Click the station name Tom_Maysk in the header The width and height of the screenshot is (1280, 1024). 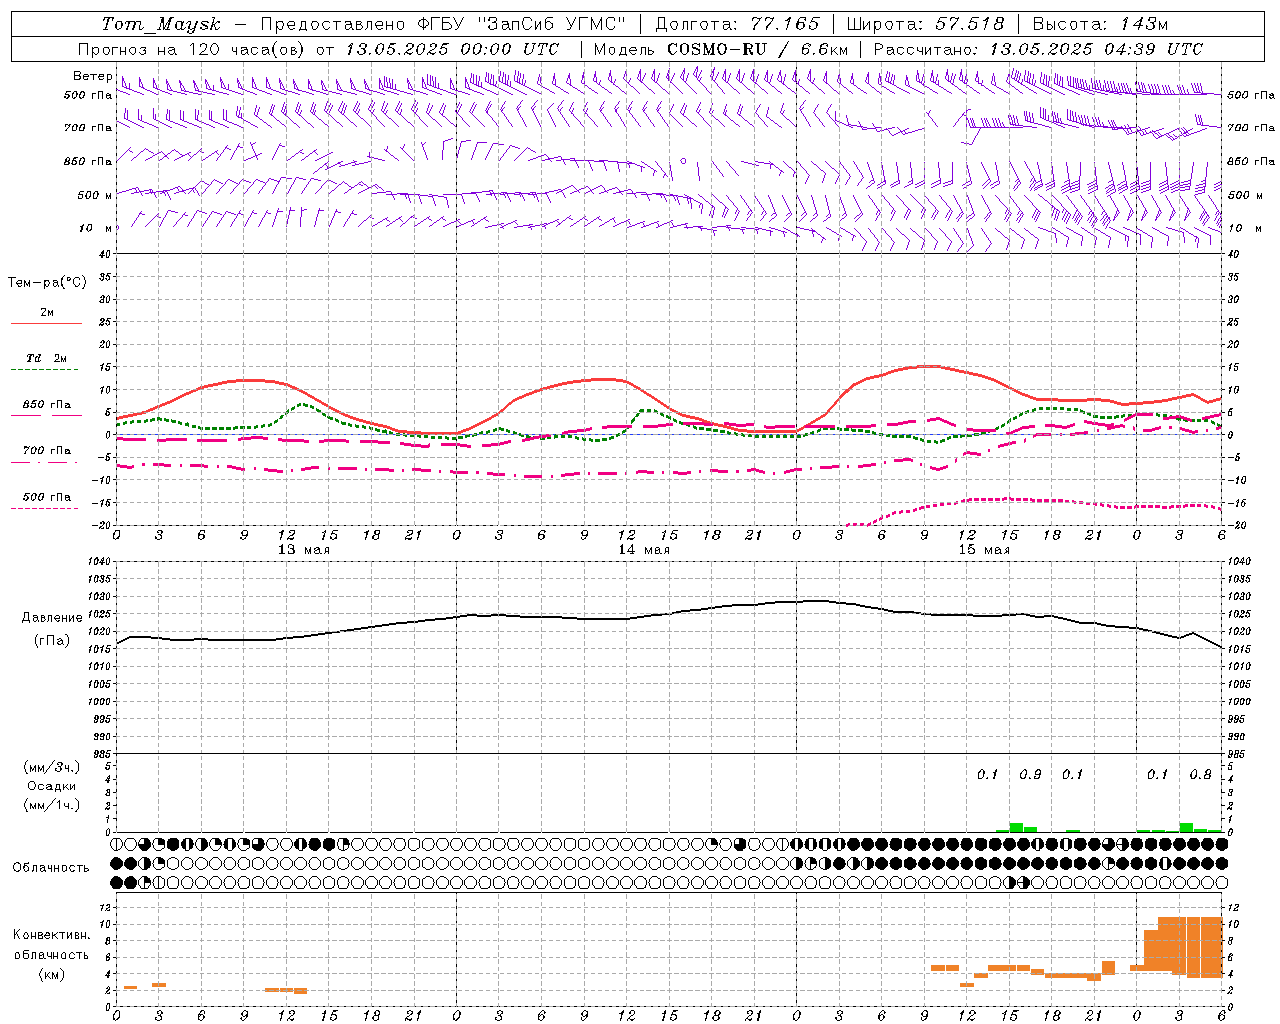click(161, 24)
